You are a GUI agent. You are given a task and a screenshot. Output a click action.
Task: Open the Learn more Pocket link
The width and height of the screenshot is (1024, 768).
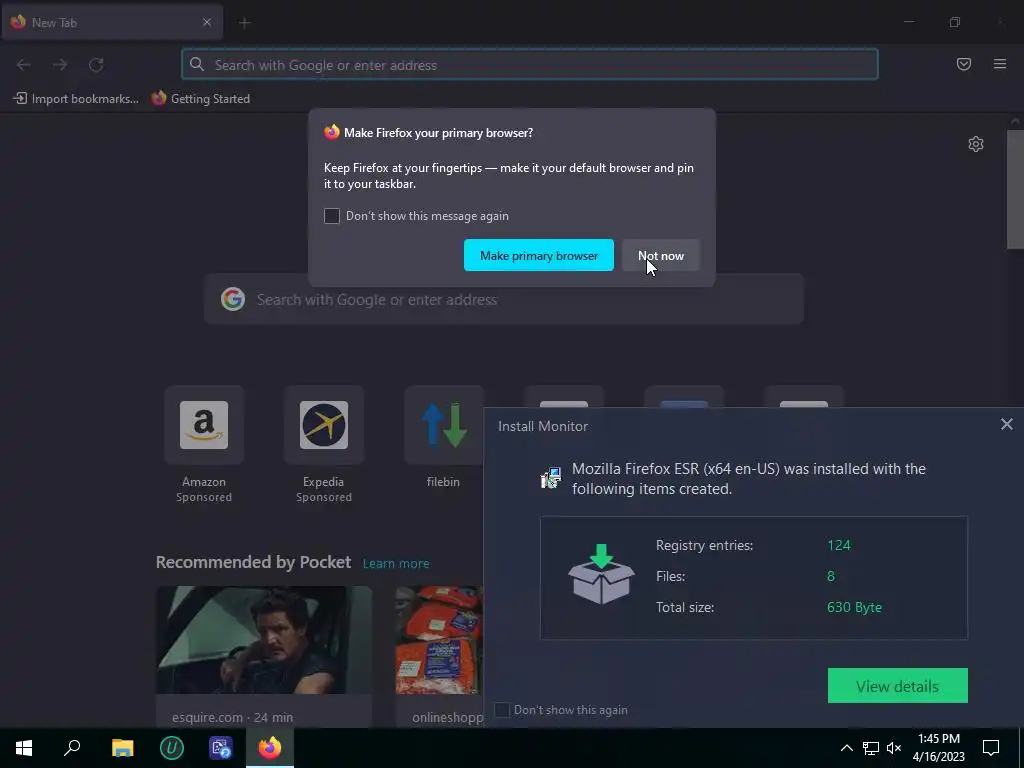[396, 564]
